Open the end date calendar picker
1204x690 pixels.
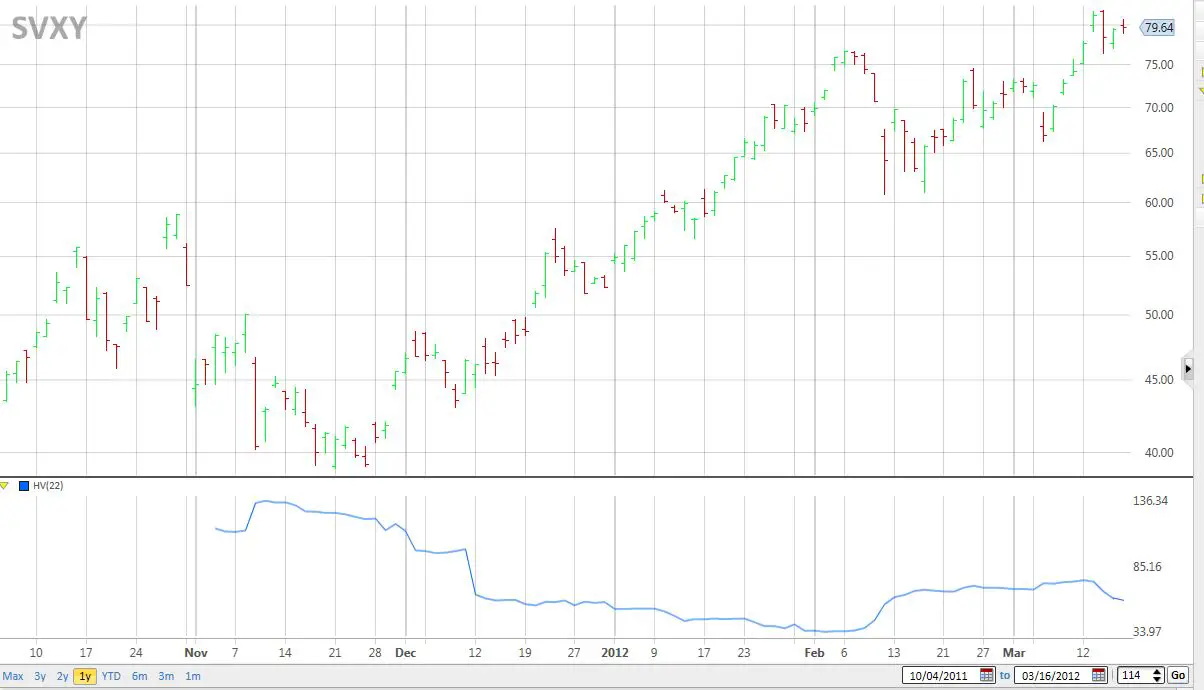pyautogui.click(x=1099, y=675)
